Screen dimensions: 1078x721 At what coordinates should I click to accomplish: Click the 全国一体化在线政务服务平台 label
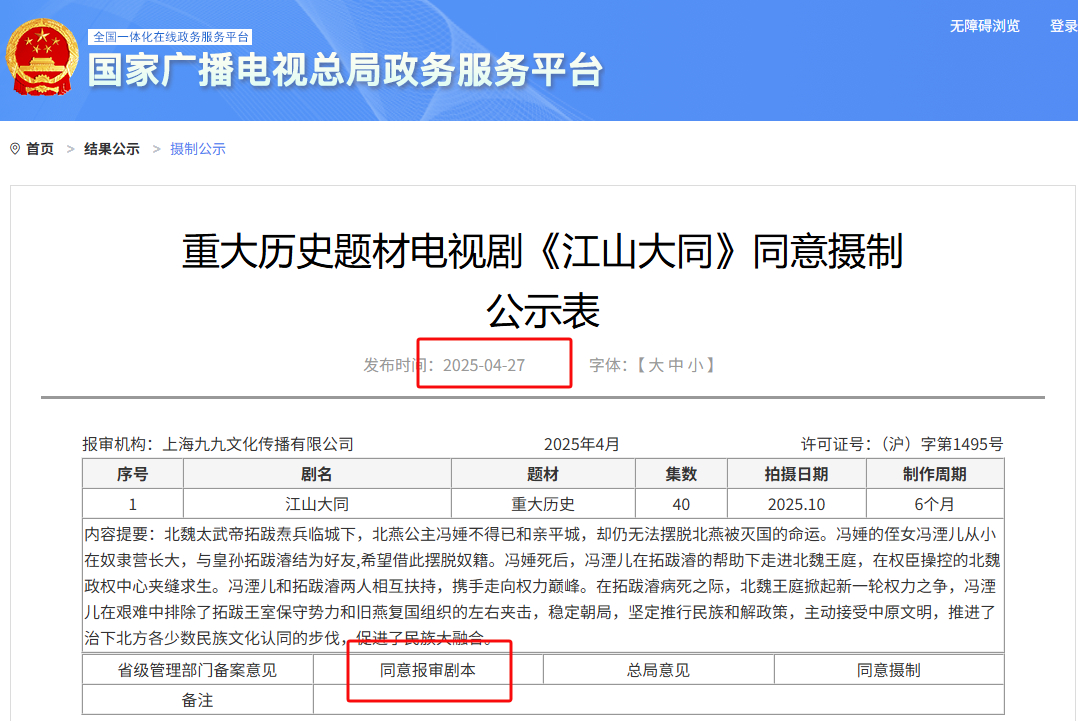170,37
